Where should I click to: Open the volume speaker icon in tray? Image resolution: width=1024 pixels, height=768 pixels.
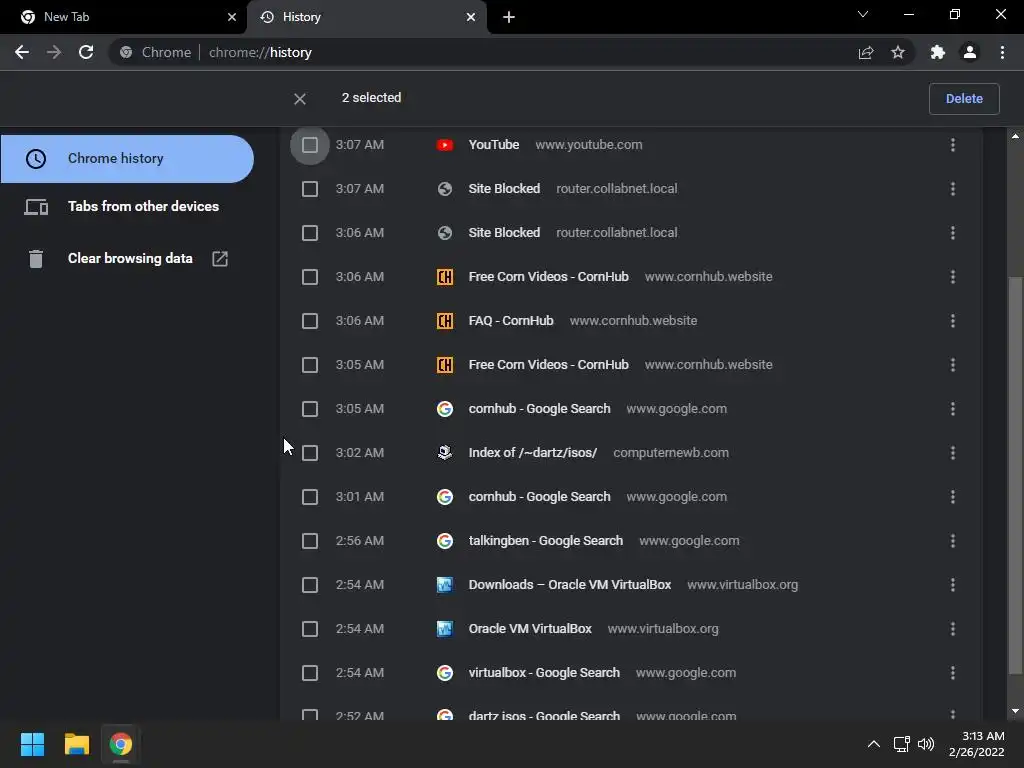click(925, 744)
